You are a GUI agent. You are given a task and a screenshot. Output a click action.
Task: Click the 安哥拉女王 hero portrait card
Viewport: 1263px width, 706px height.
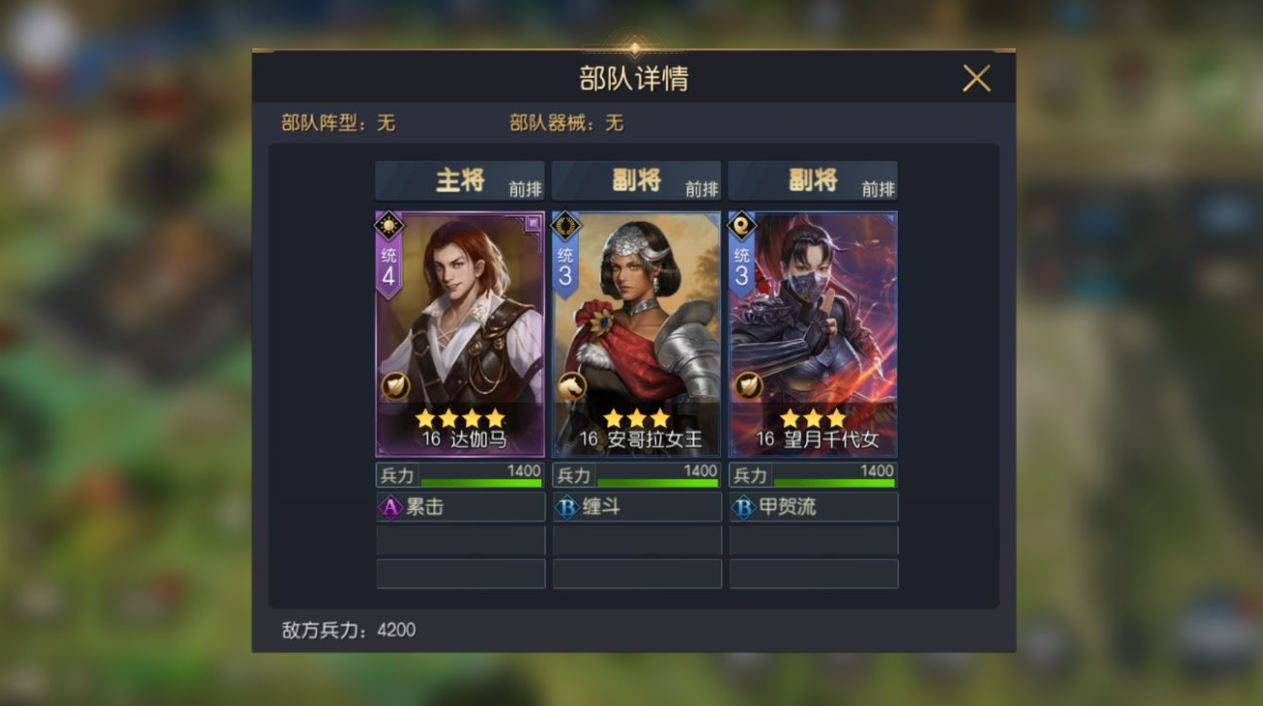[637, 334]
